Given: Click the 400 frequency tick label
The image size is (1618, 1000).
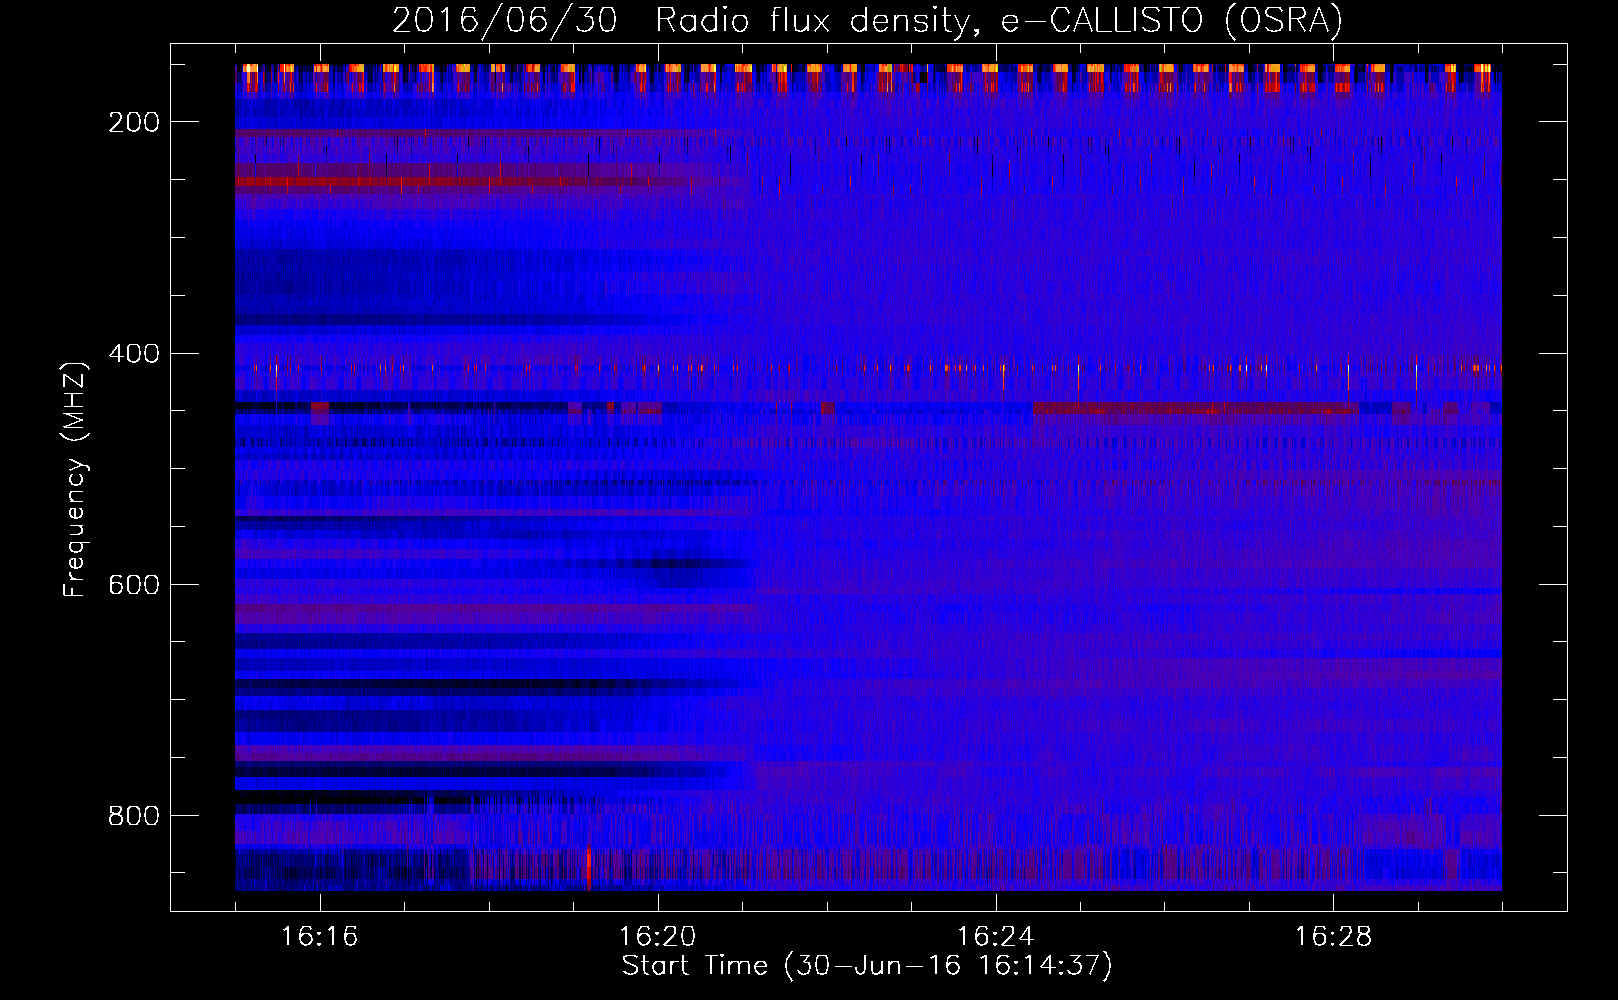Looking at the screenshot, I should coord(133,353).
